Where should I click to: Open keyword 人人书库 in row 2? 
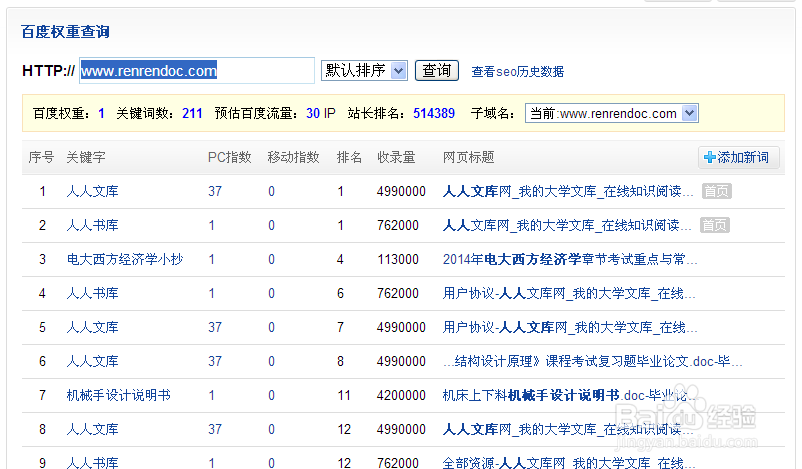click(93, 225)
